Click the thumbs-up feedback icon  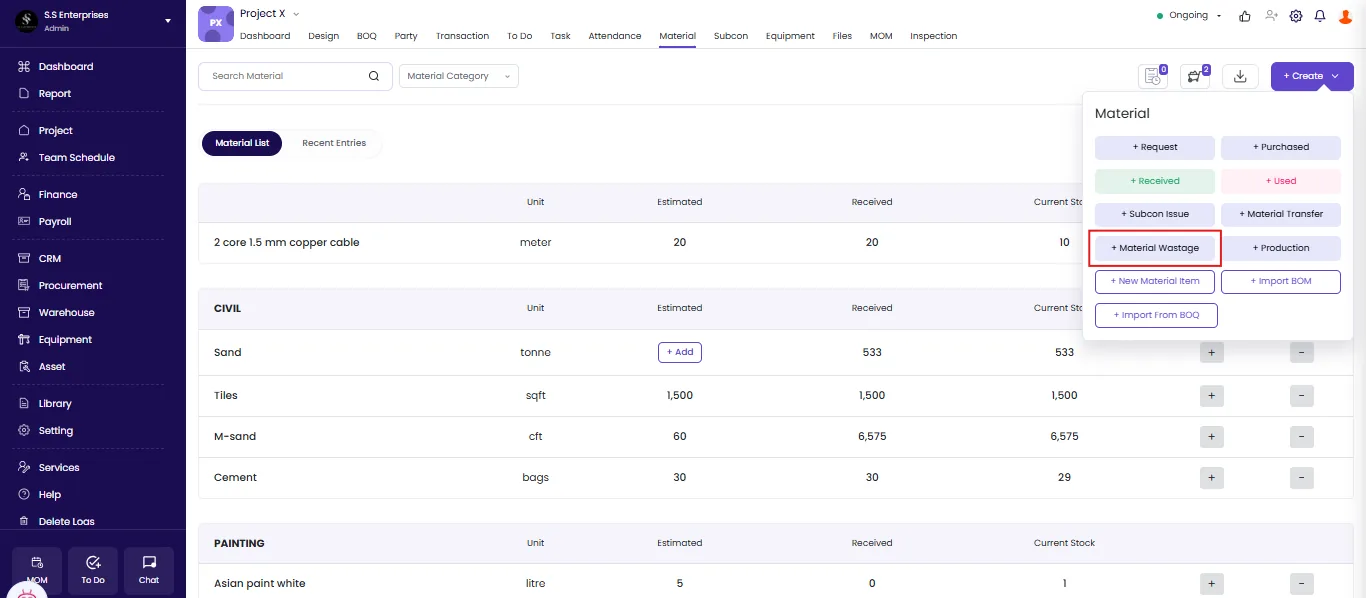point(1245,16)
